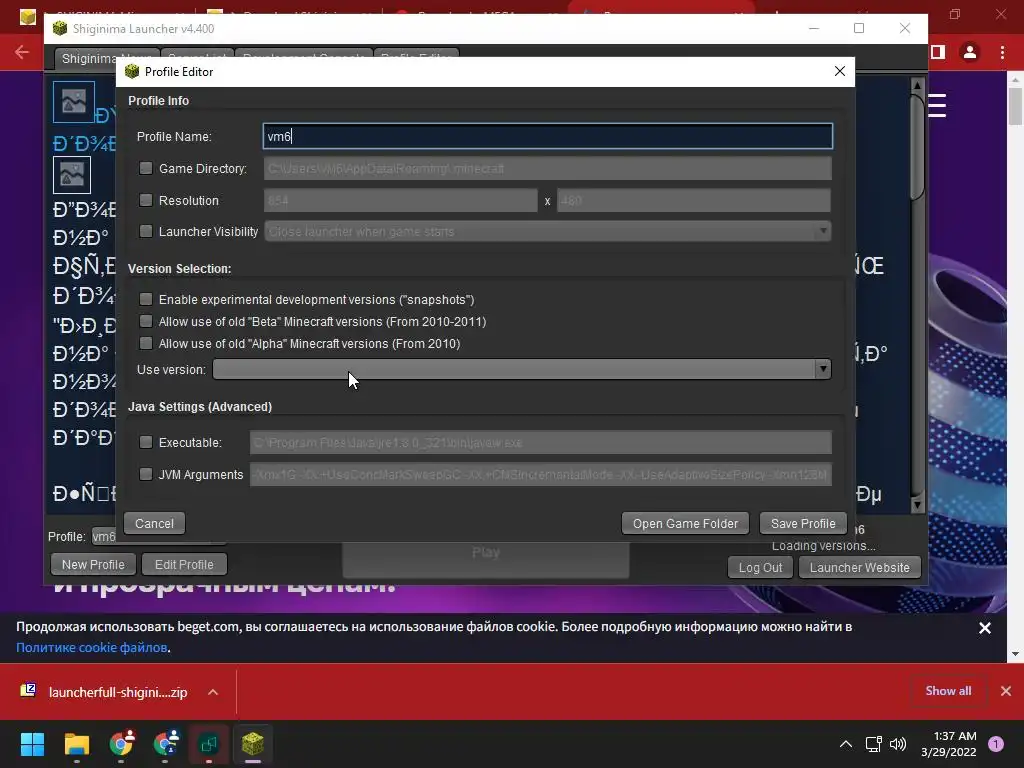Image resolution: width=1024 pixels, height=768 pixels.
Task: Open the Profile dropdown in launcher
Action: pyautogui.click(x=104, y=536)
